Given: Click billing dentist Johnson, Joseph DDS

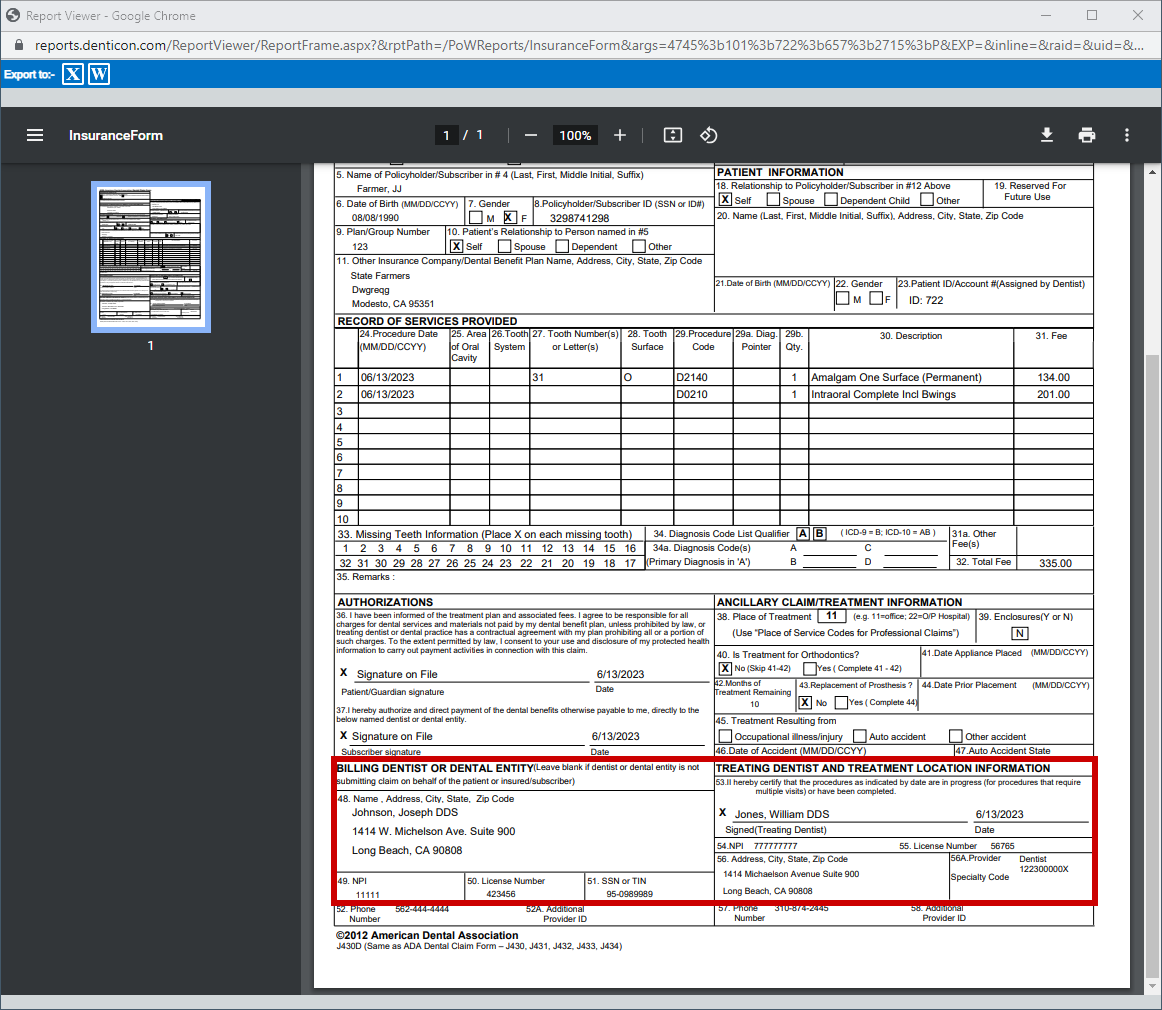Looking at the screenshot, I should pyautogui.click(x=405, y=812).
